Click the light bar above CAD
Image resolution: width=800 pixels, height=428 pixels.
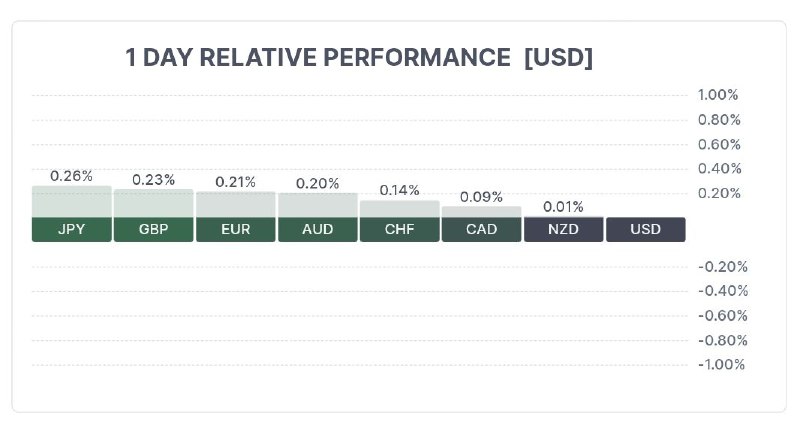click(x=482, y=212)
